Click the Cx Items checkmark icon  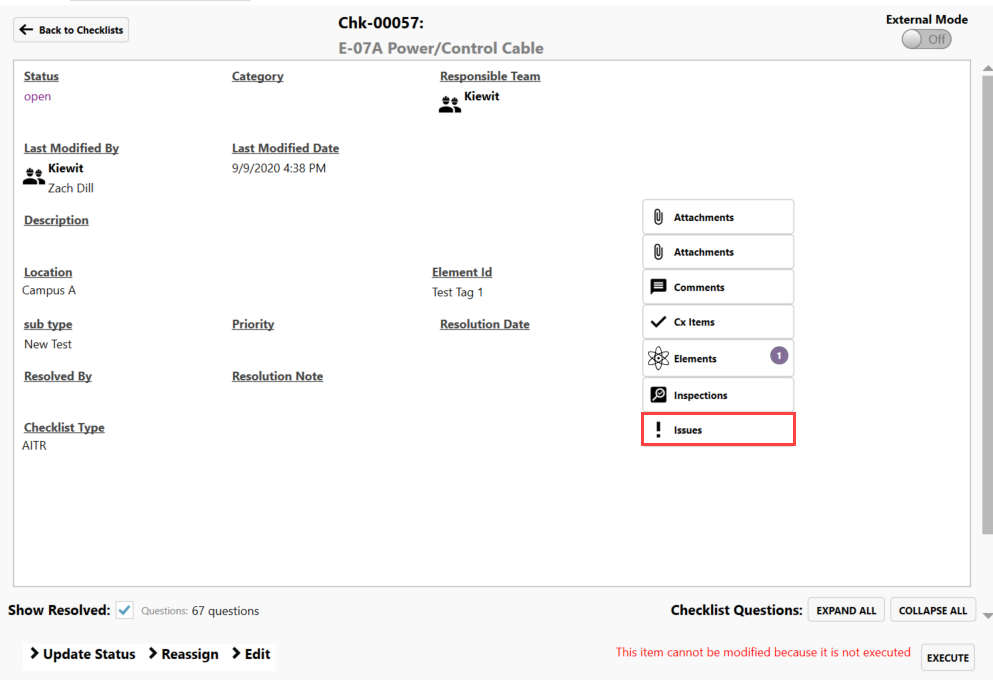tap(658, 322)
